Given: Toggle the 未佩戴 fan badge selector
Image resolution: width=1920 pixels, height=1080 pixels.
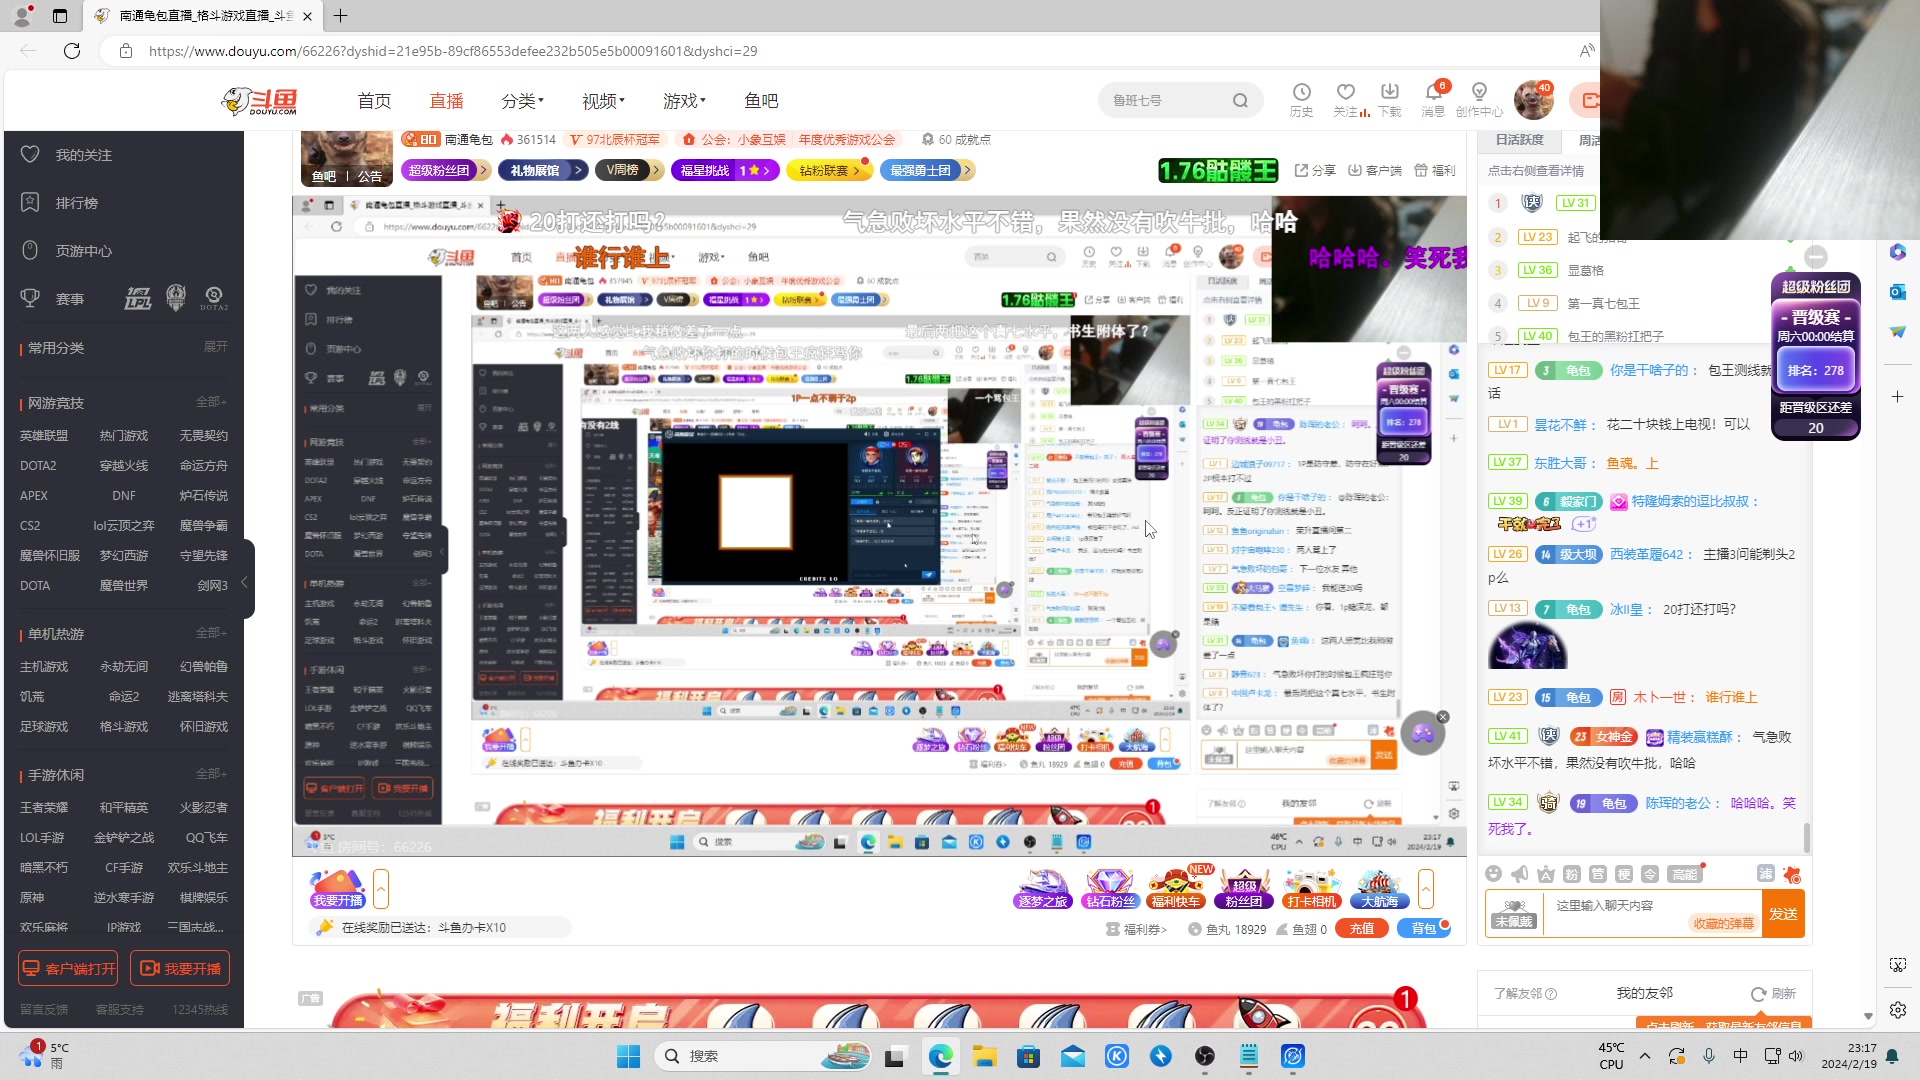Looking at the screenshot, I should tap(1514, 913).
